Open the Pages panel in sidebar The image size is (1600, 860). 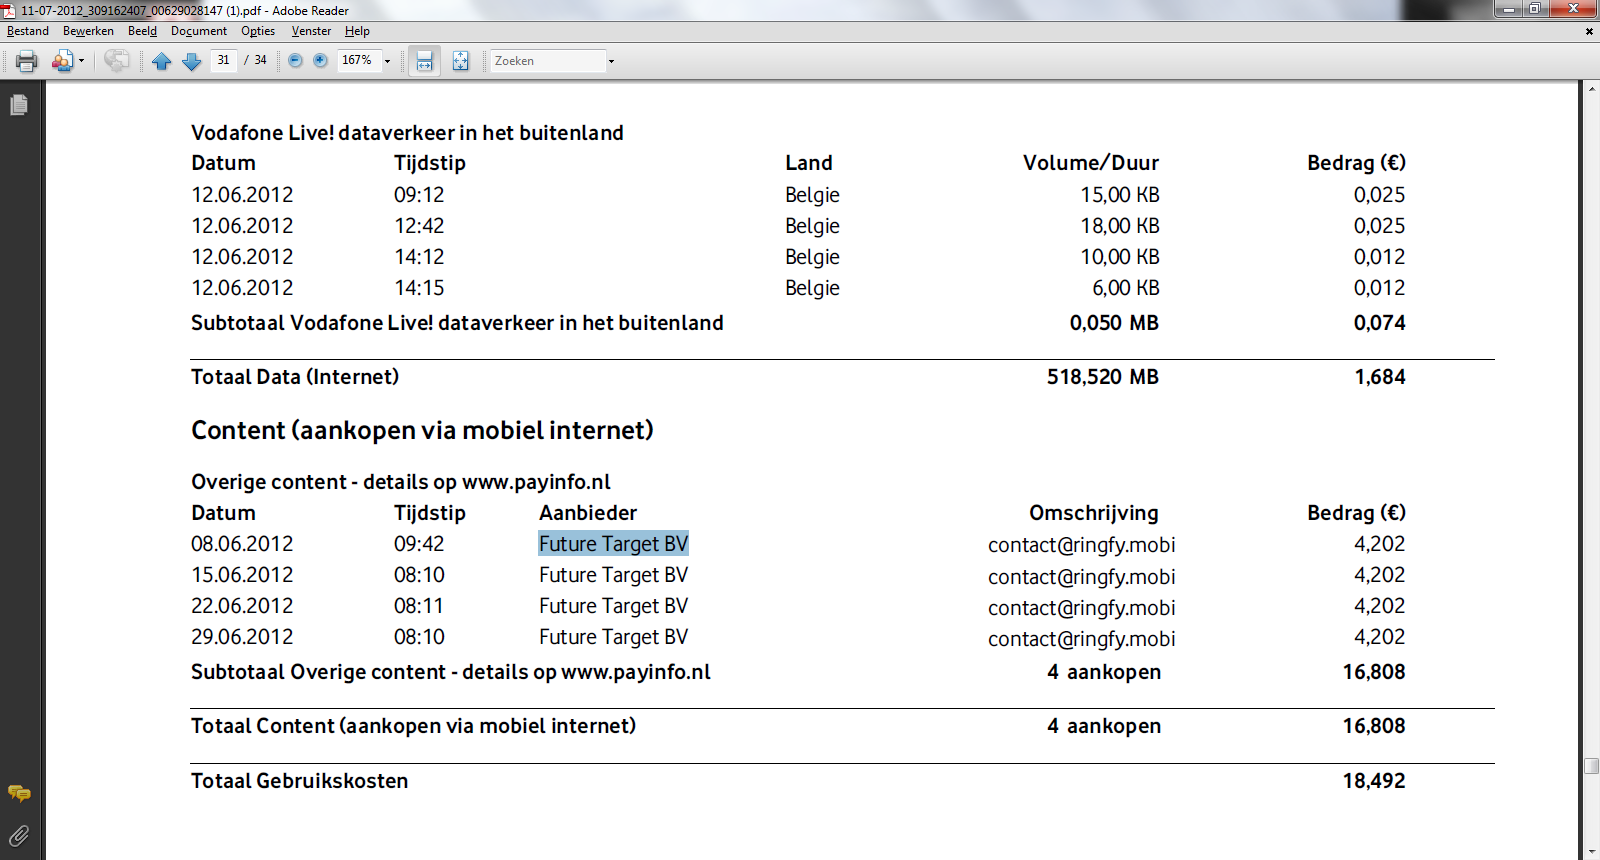(19, 105)
